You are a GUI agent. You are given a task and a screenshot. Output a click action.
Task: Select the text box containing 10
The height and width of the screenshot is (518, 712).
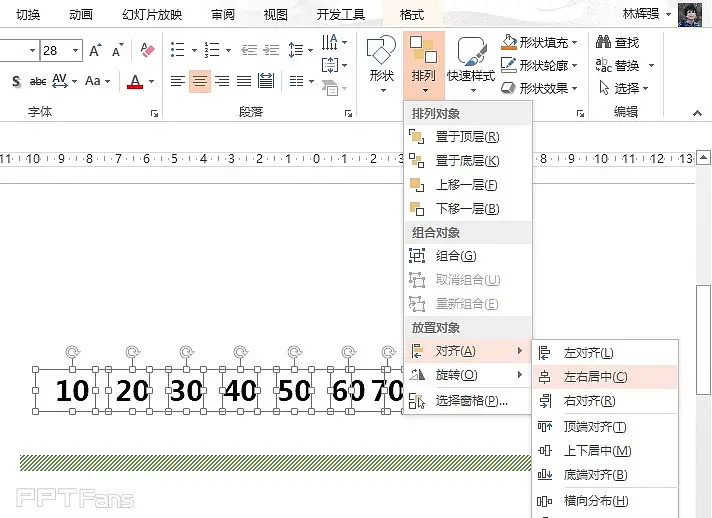click(71, 391)
